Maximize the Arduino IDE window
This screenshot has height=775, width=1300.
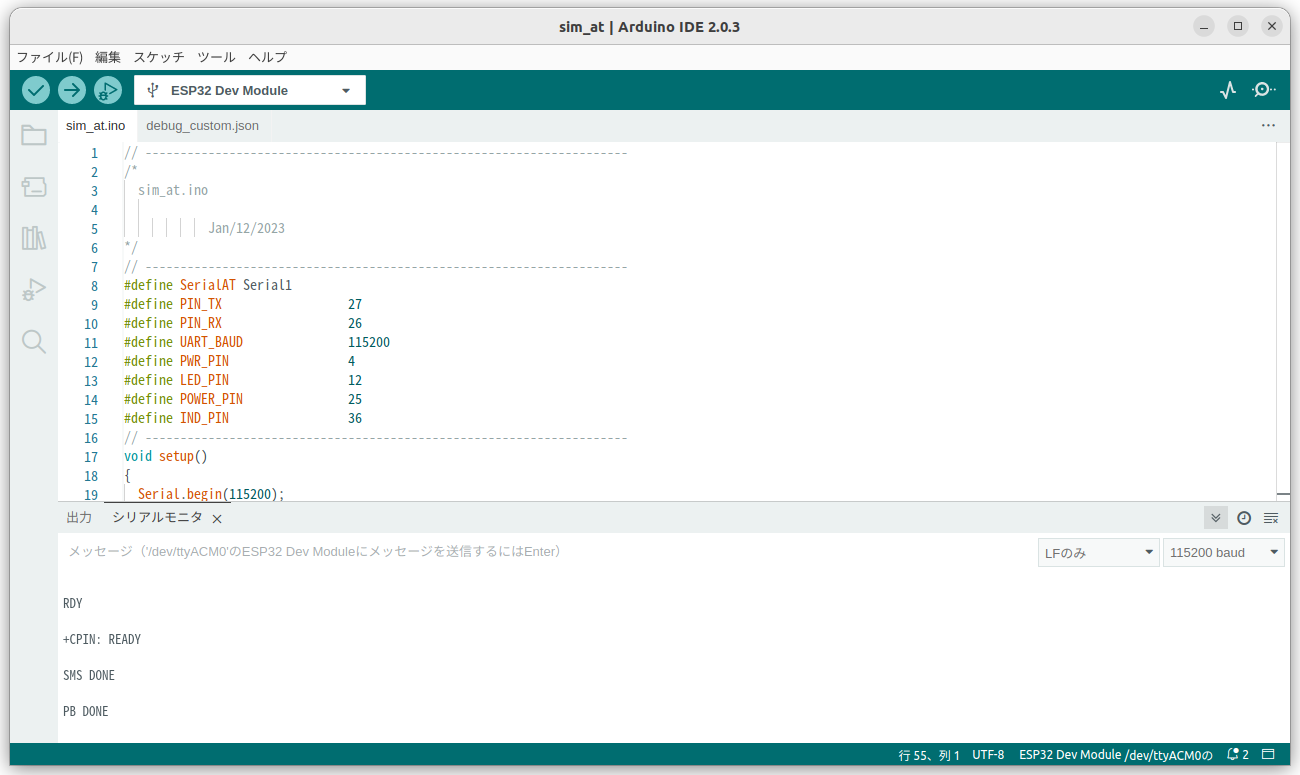pyautogui.click(x=1238, y=26)
